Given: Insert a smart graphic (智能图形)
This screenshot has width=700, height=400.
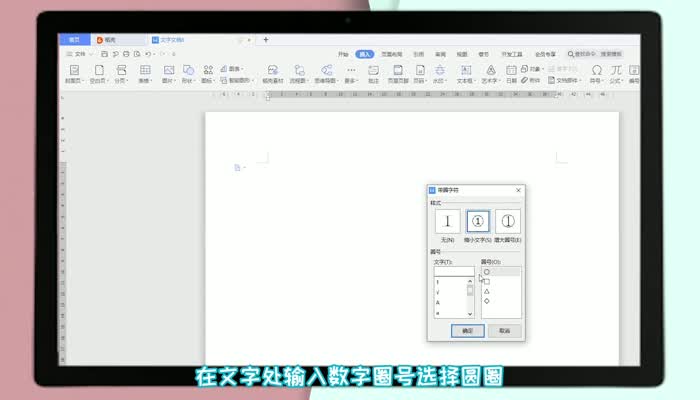Looking at the screenshot, I should [x=237, y=80].
